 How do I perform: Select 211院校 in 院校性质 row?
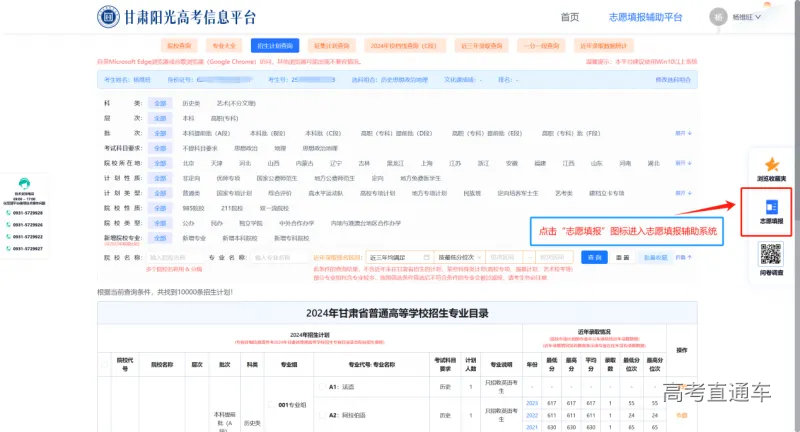click(232, 208)
